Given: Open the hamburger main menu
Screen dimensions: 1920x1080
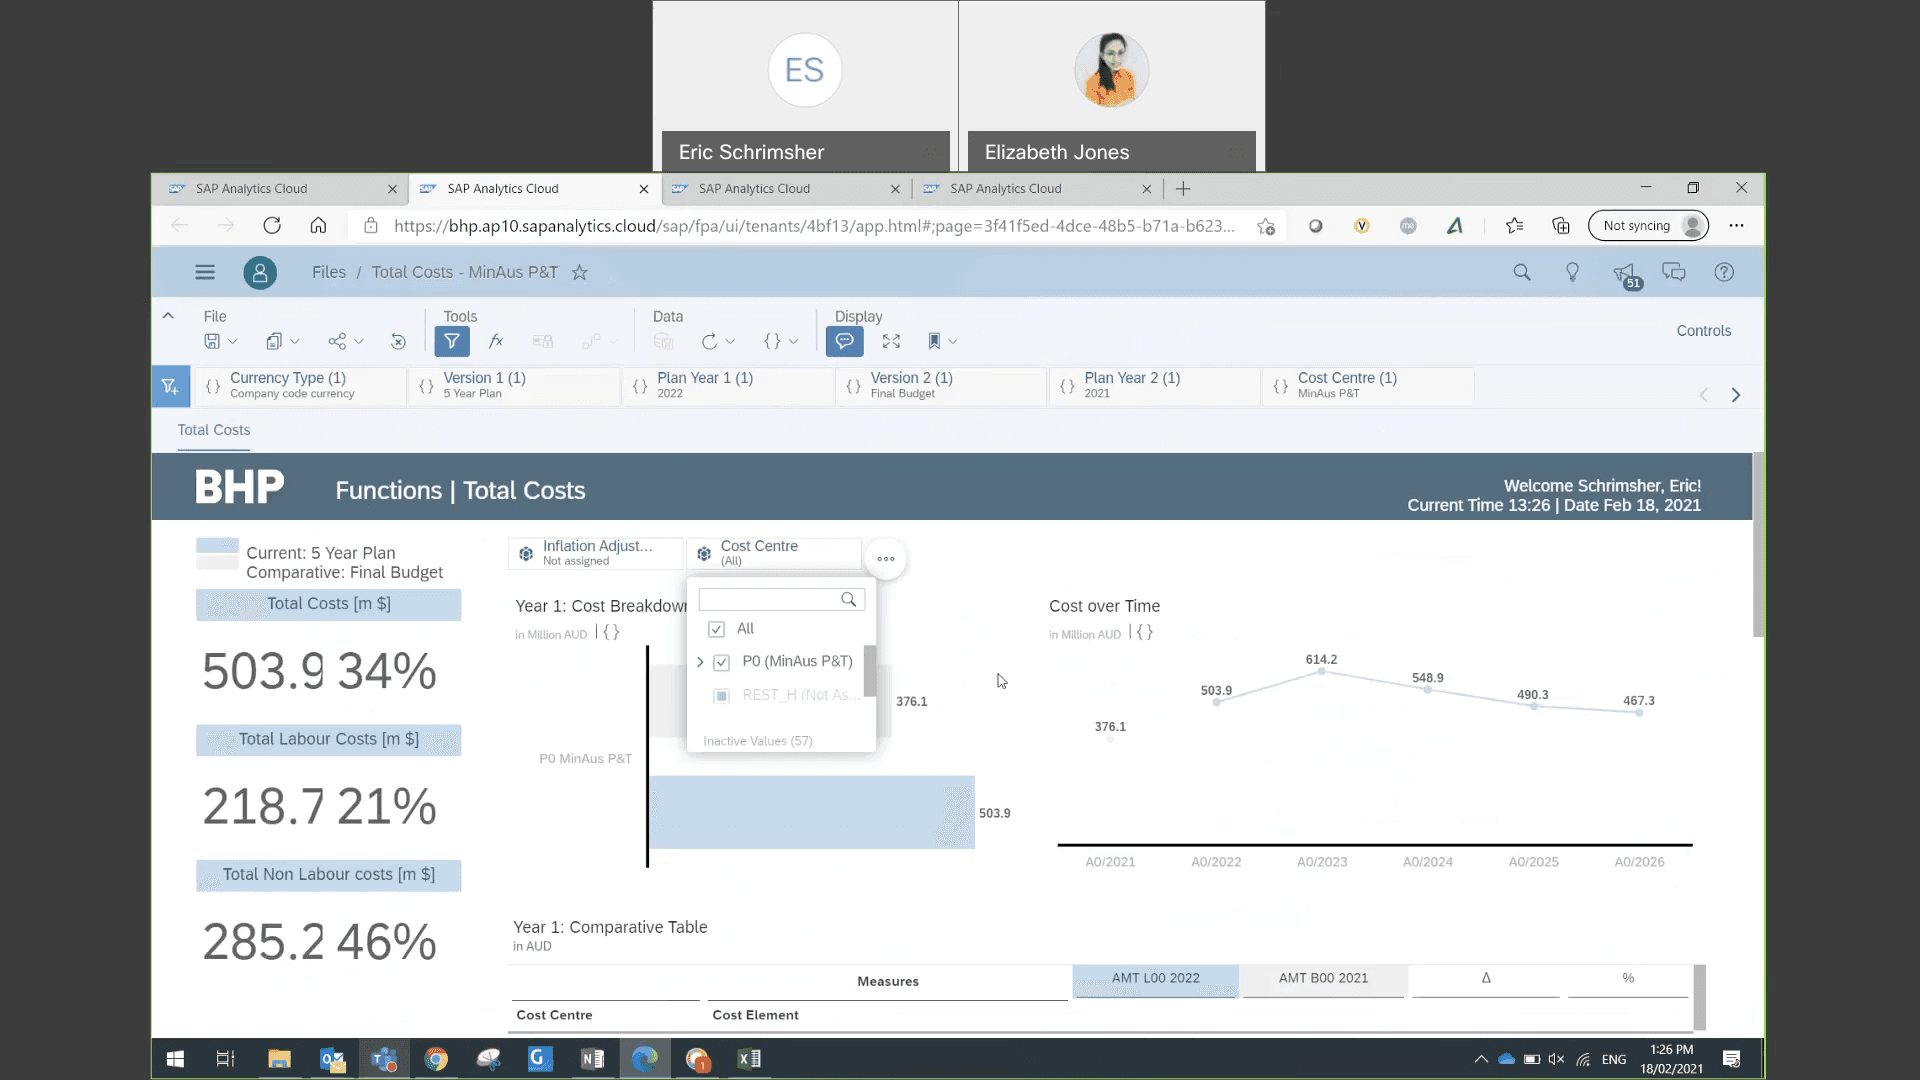Looking at the screenshot, I should [205, 272].
